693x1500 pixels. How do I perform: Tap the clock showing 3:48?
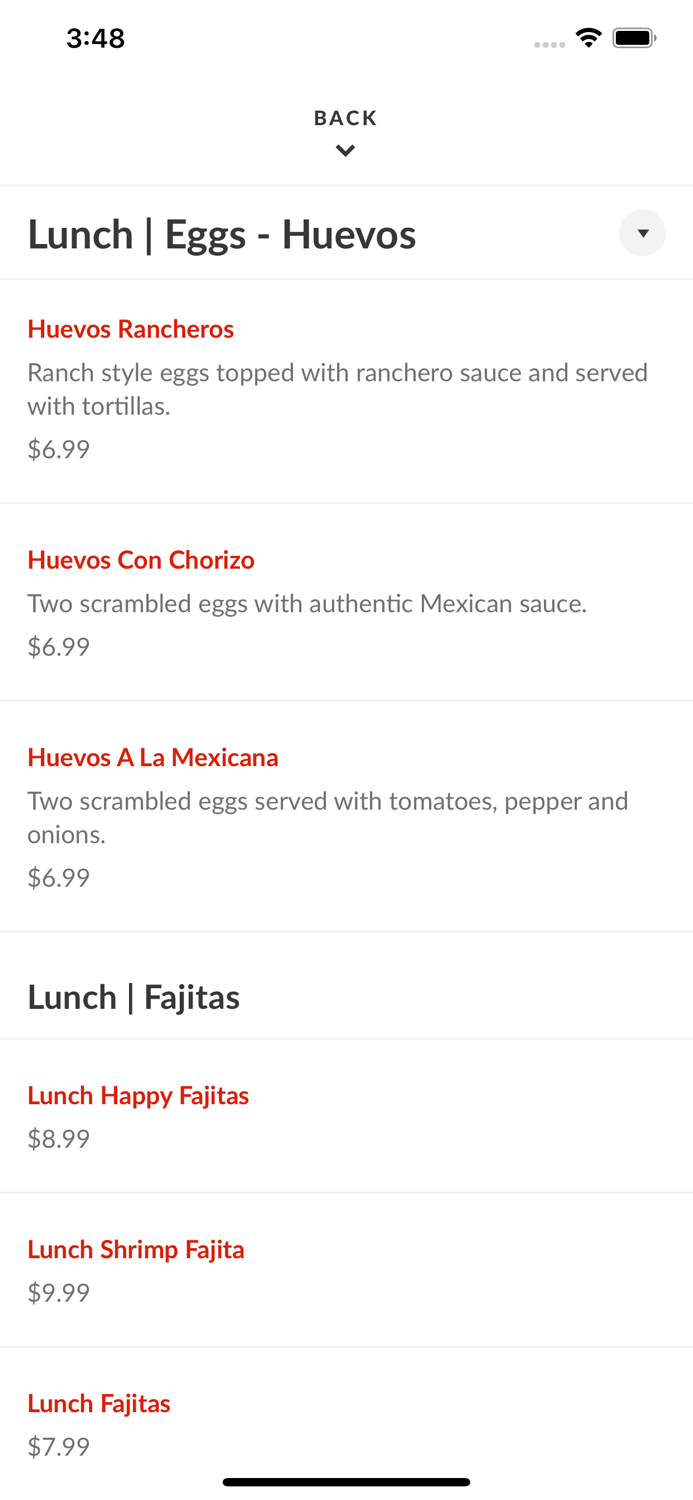click(96, 37)
